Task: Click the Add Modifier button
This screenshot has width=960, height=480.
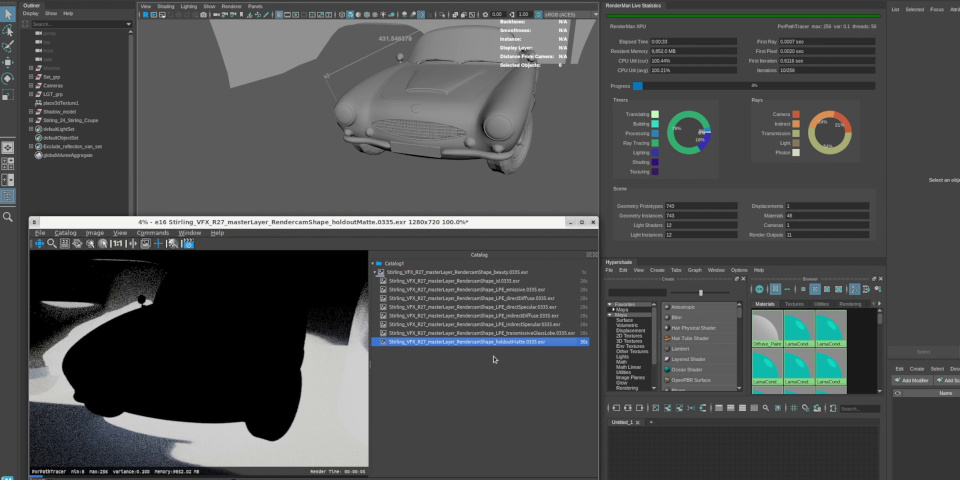Action: click(912, 380)
